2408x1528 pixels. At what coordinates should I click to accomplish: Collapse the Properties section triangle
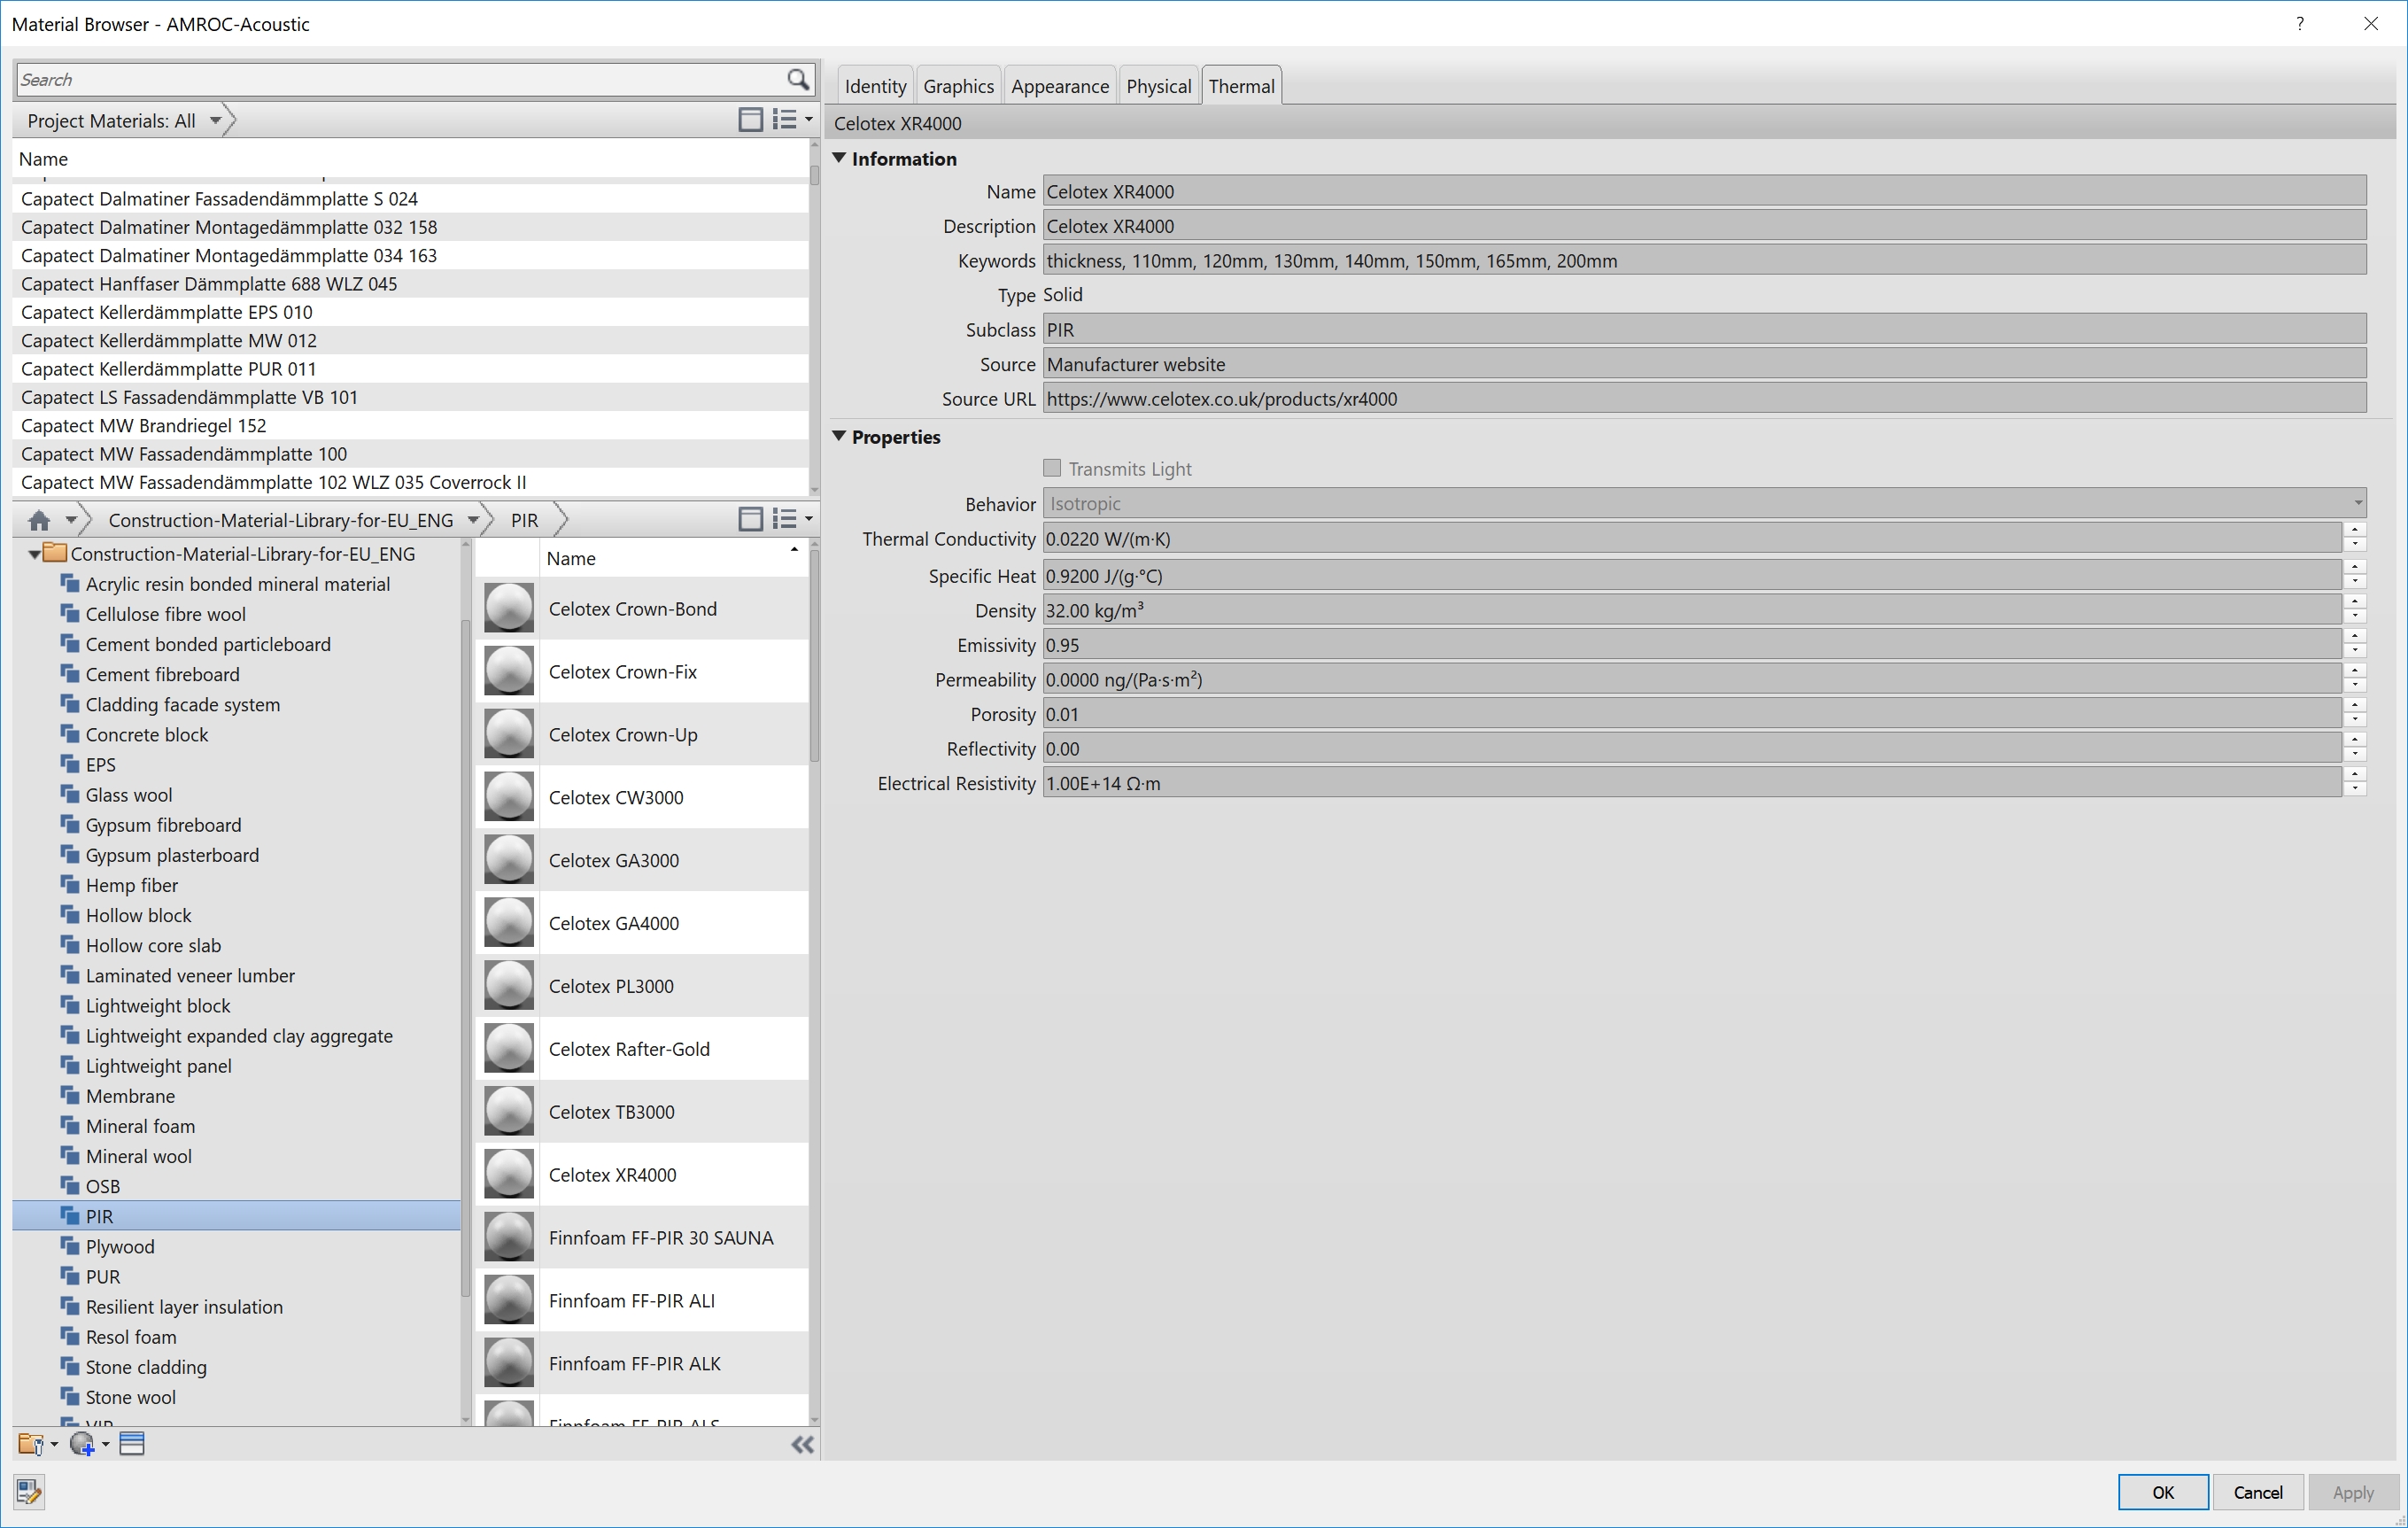[840, 436]
